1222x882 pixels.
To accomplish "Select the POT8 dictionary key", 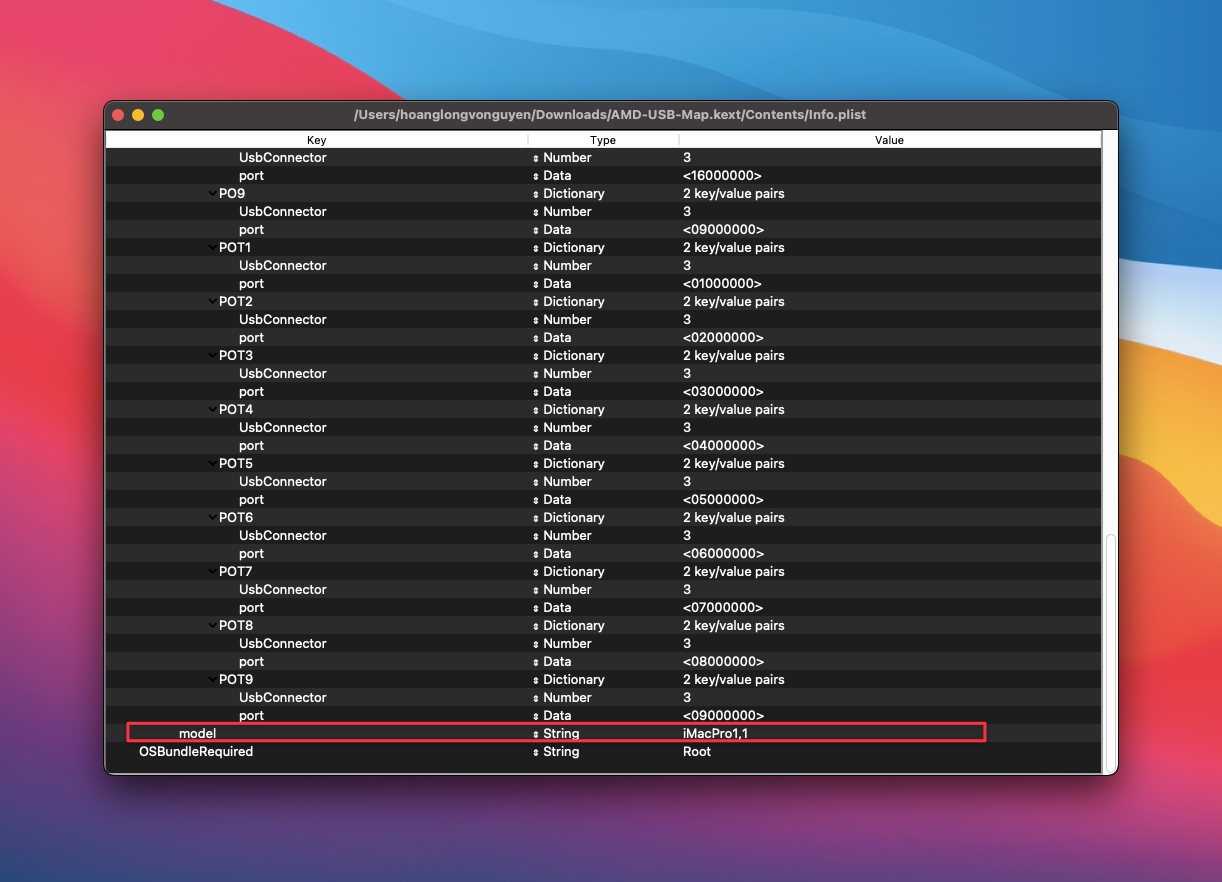I will [236, 626].
